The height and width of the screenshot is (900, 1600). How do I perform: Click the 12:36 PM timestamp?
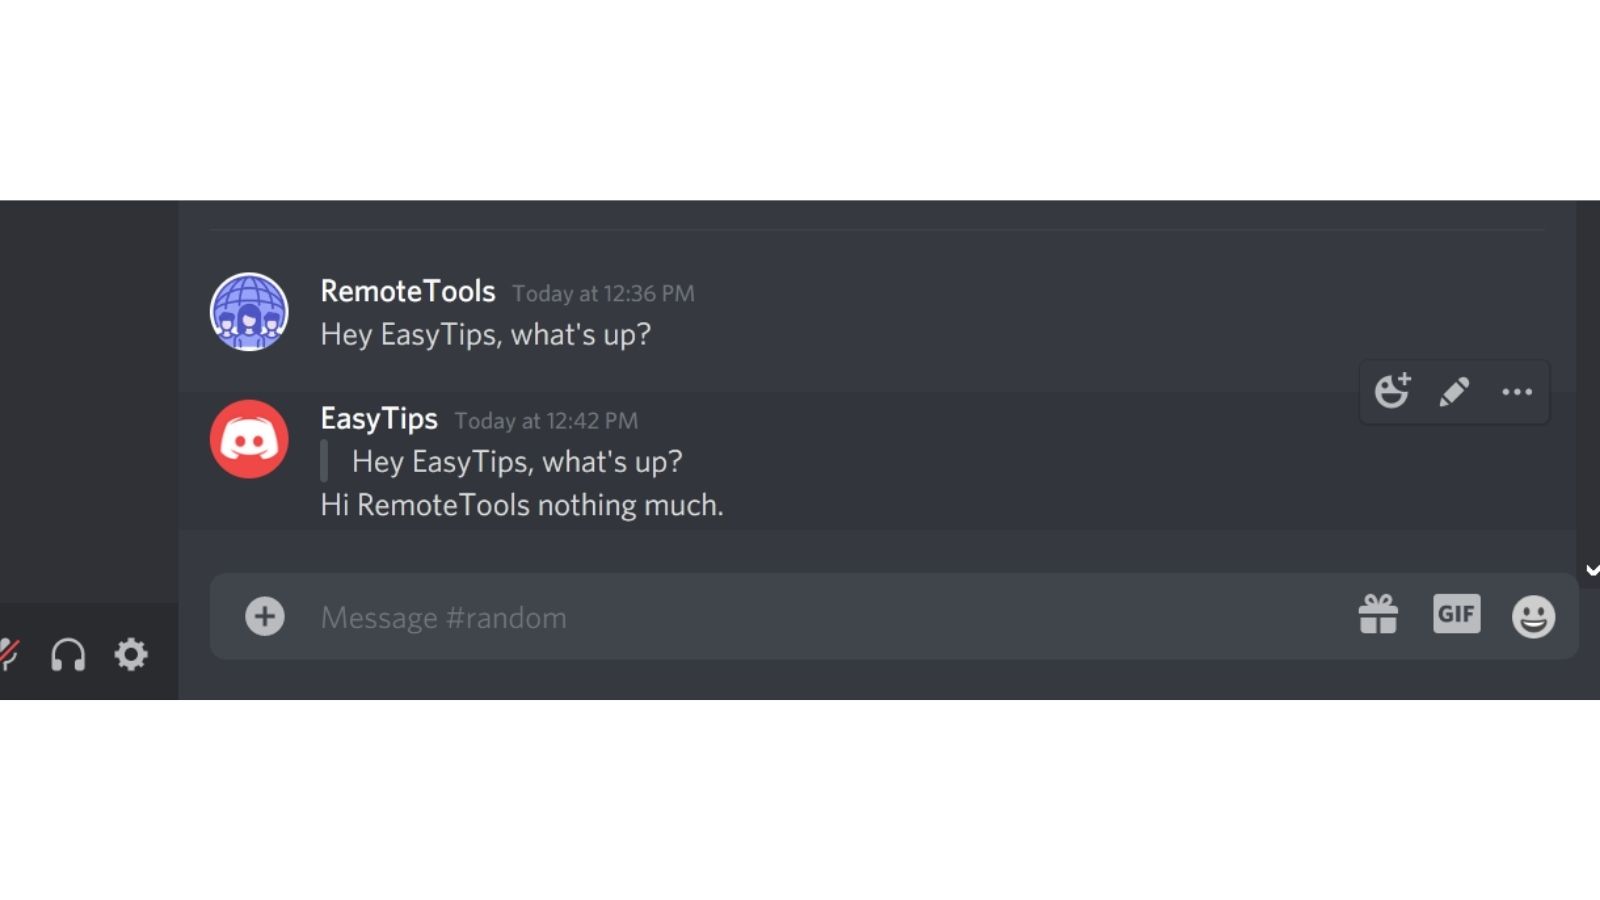(x=603, y=294)
